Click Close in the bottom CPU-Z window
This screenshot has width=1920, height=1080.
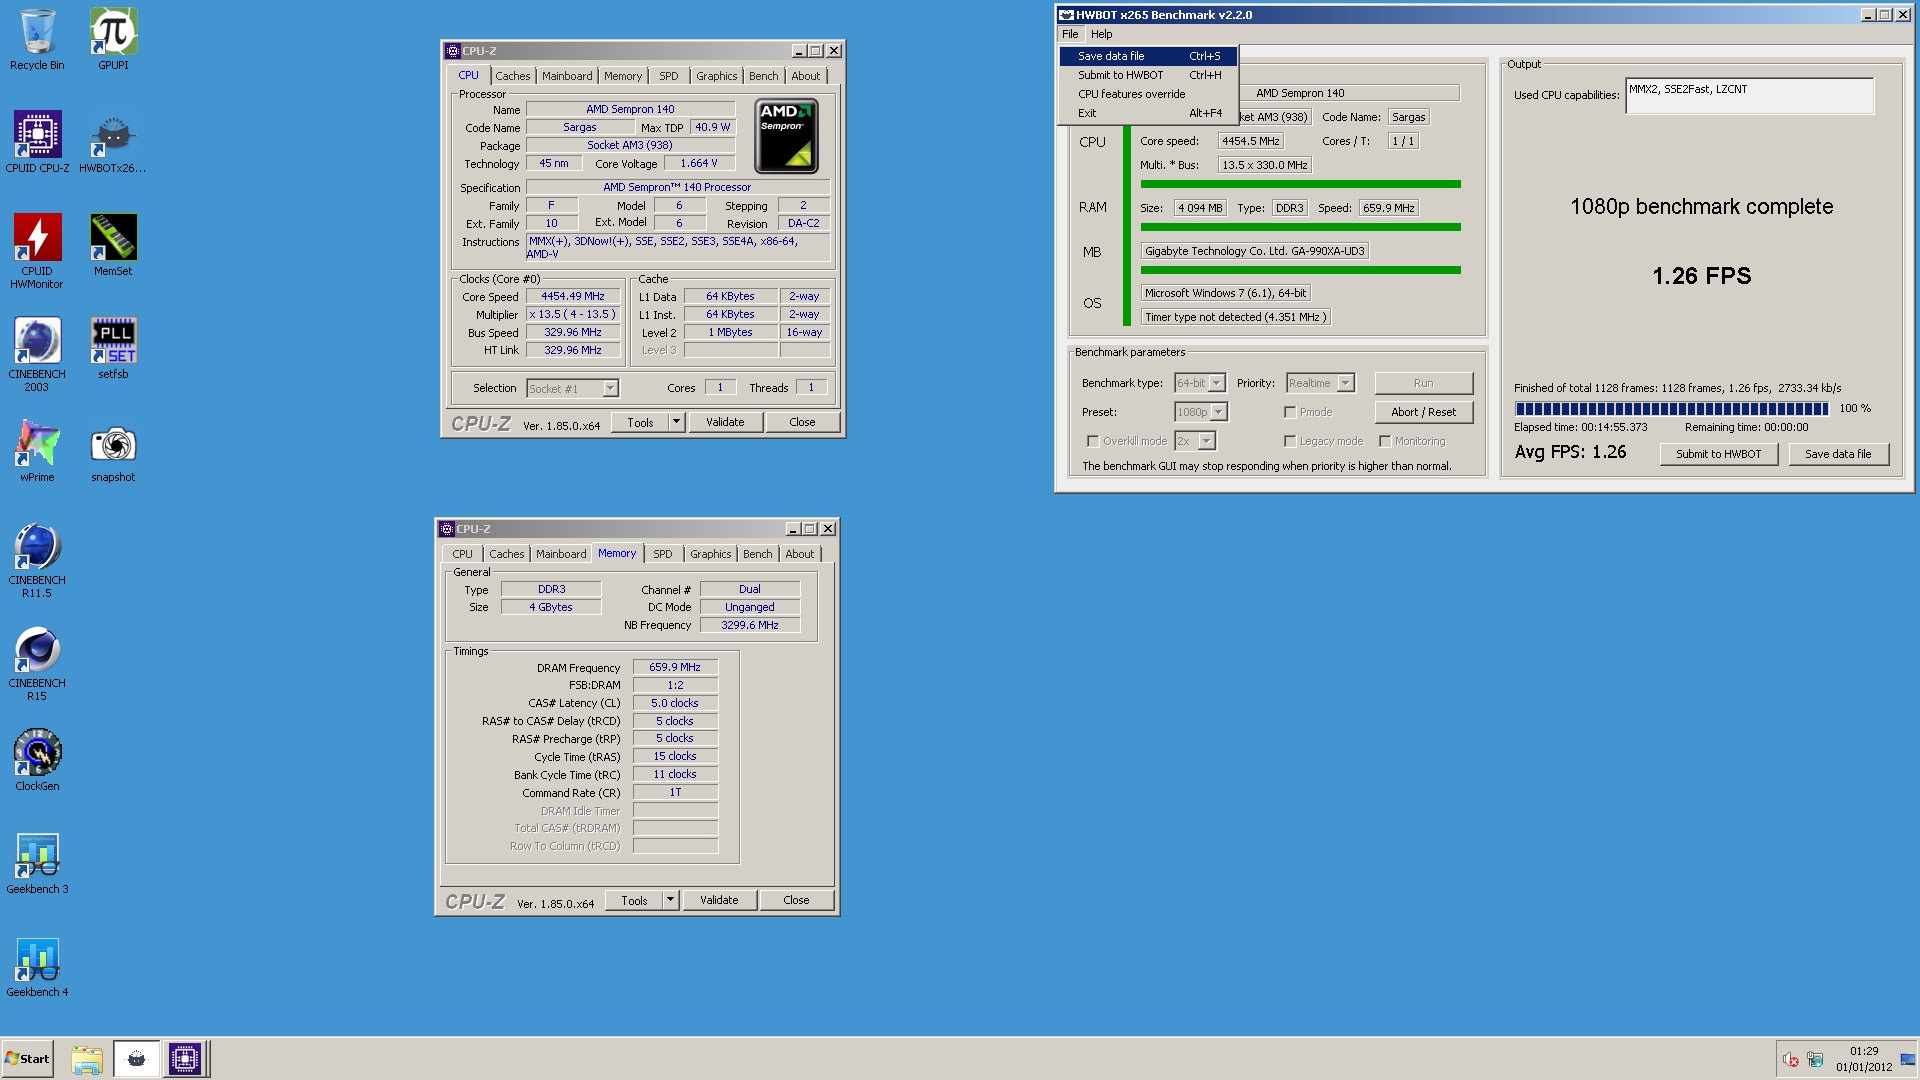coord(796,900)
